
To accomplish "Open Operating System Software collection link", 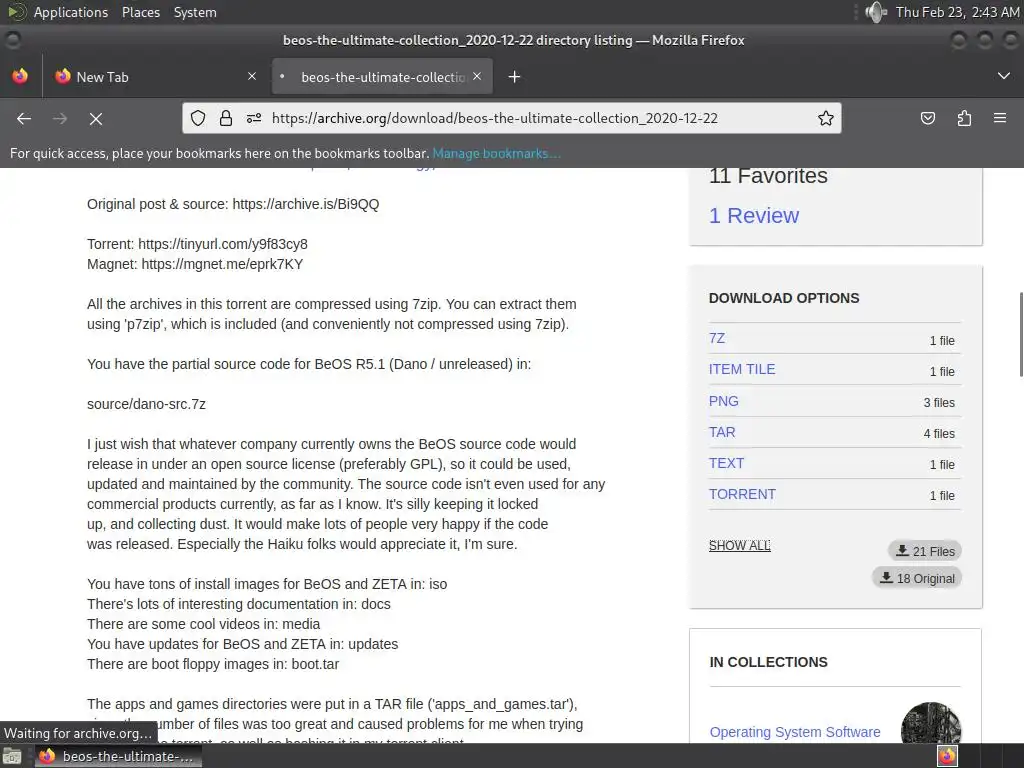I will point(795,732).
